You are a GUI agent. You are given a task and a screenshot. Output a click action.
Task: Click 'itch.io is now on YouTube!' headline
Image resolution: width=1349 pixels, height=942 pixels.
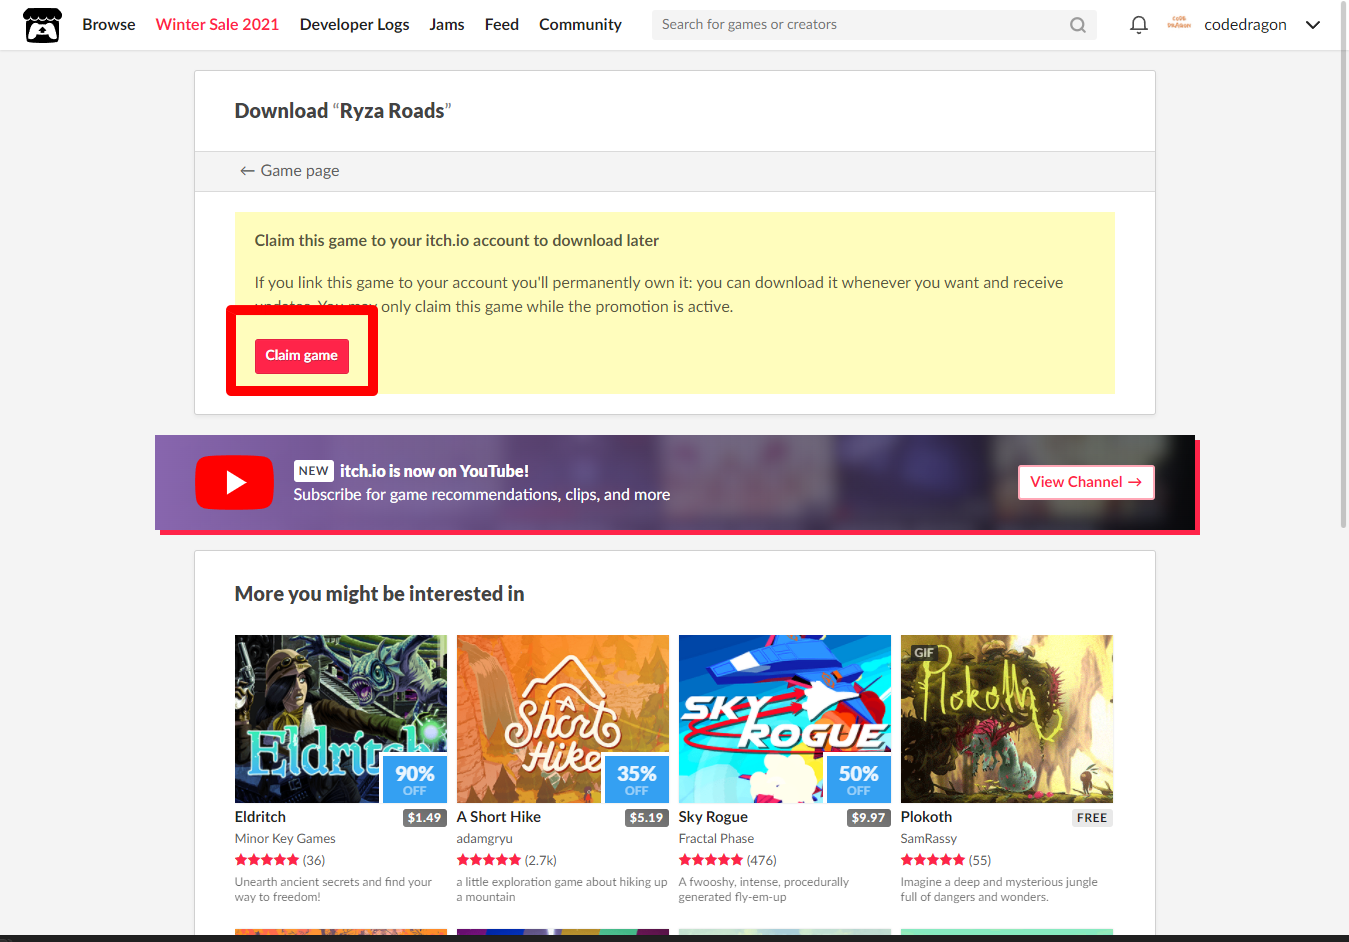434,471
